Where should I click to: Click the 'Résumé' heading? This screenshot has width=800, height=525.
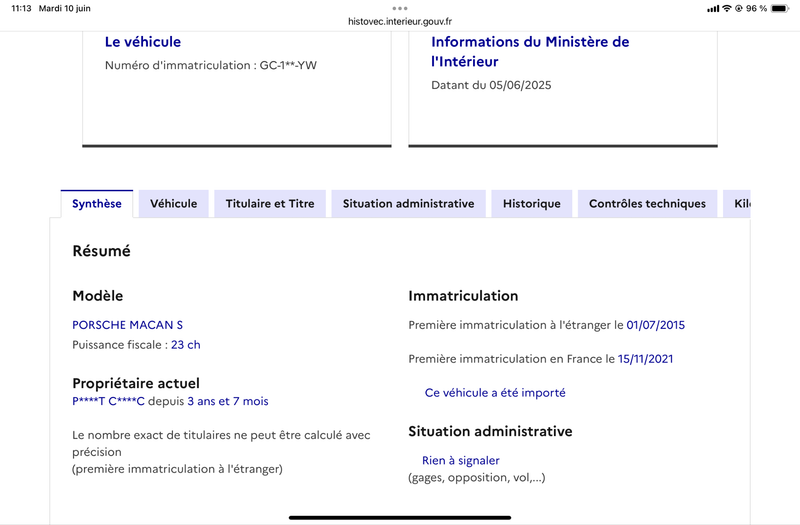pos(102,251)
